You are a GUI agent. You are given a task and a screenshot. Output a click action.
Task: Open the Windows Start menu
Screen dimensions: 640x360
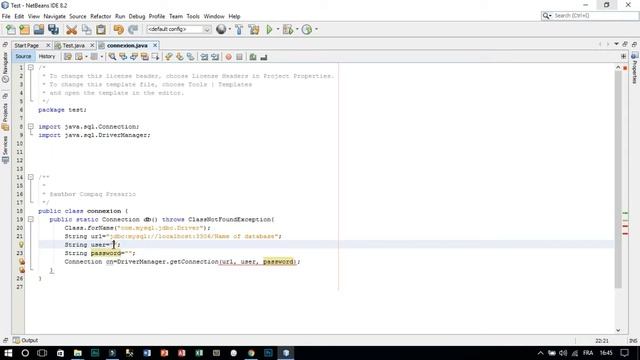[8, 353]
